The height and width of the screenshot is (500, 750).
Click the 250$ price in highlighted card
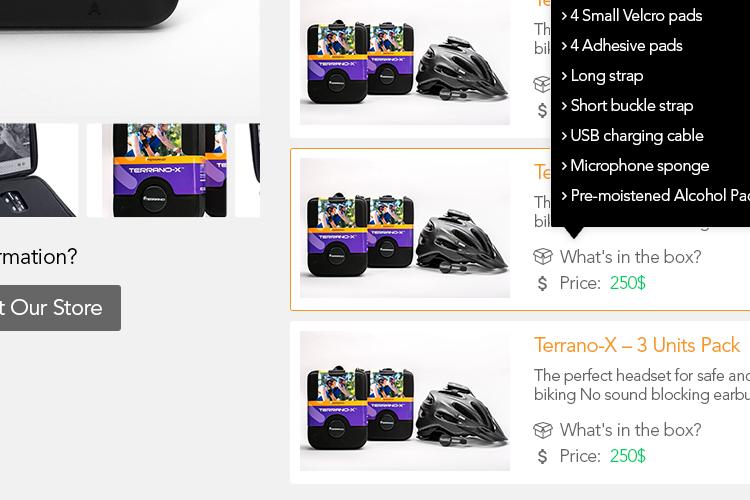628,283
